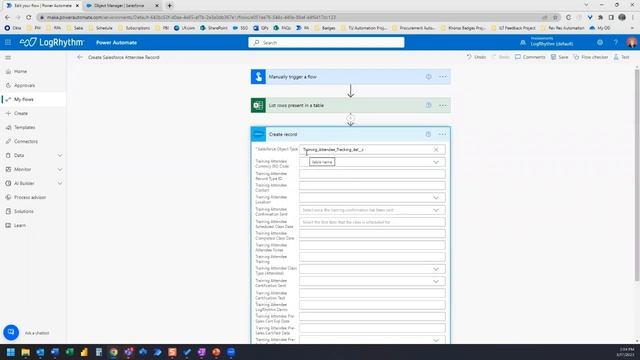Save the flow
This screenshot has width=640, height=360.
click(559, 57)
